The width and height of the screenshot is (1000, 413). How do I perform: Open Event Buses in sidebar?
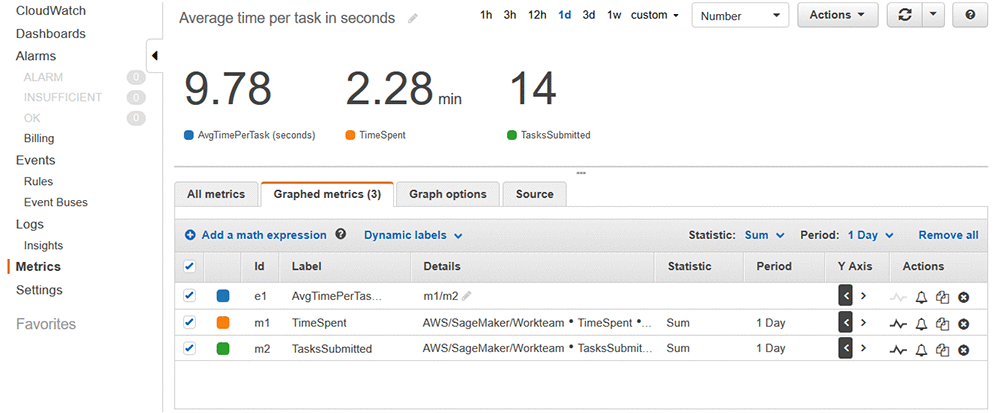click(56, 202)
